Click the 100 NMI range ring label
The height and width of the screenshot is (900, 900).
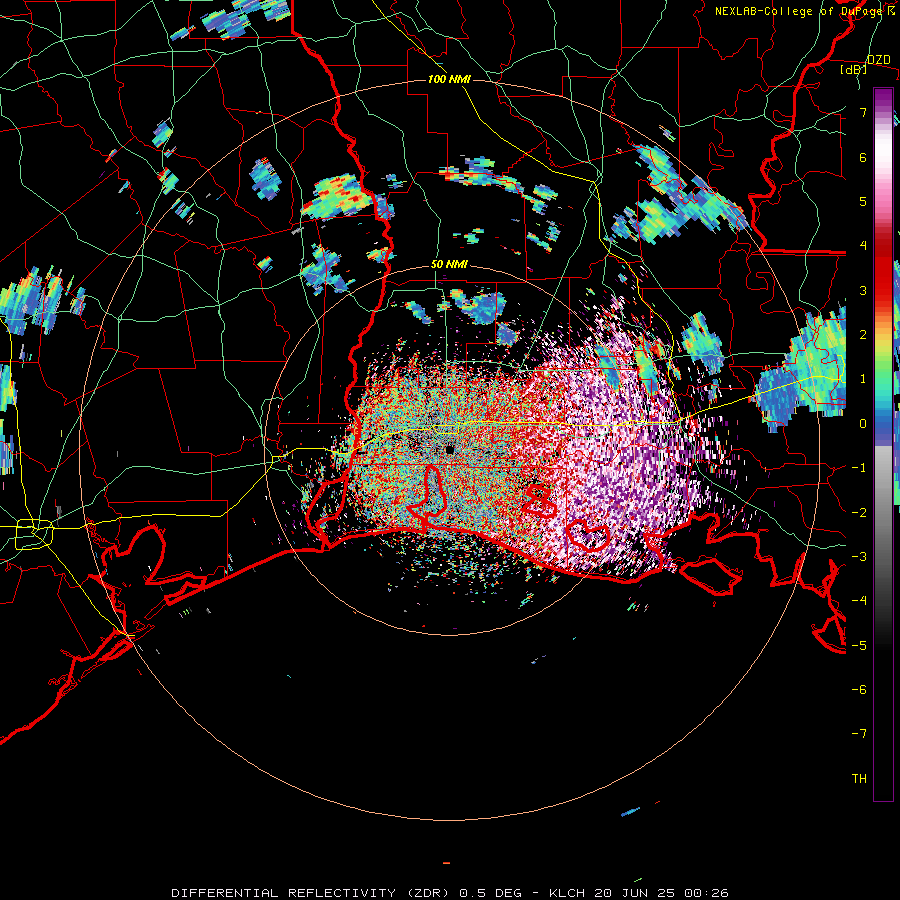(448, 79)
